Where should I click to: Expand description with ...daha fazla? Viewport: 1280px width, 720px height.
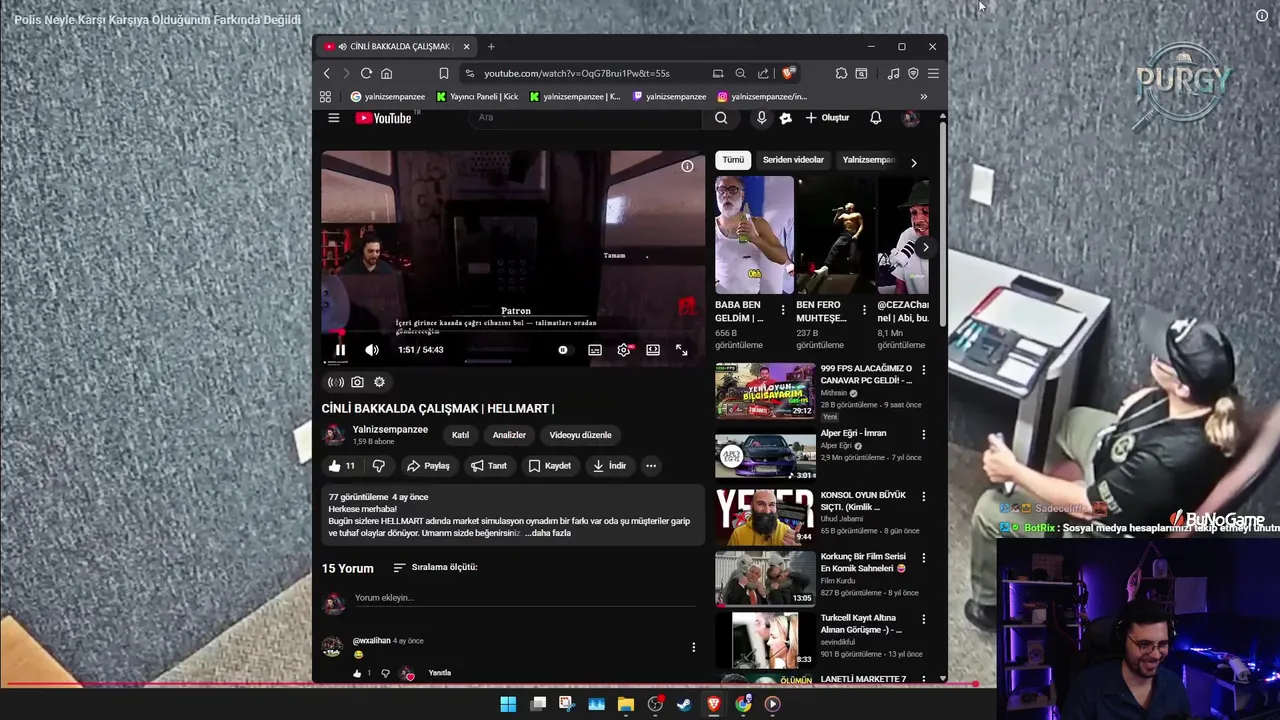[548, 533]
